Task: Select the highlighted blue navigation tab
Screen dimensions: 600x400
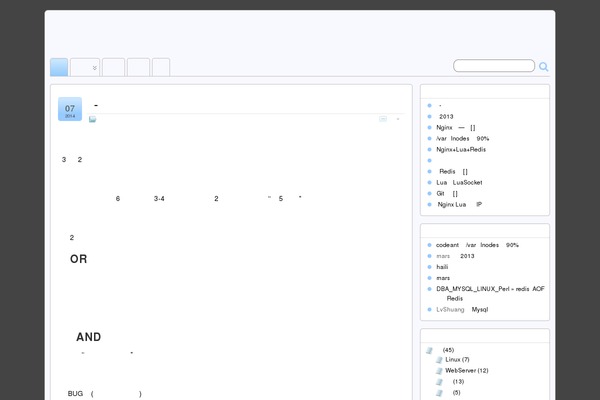Action: pyautogui.click(x=59, y=67)
